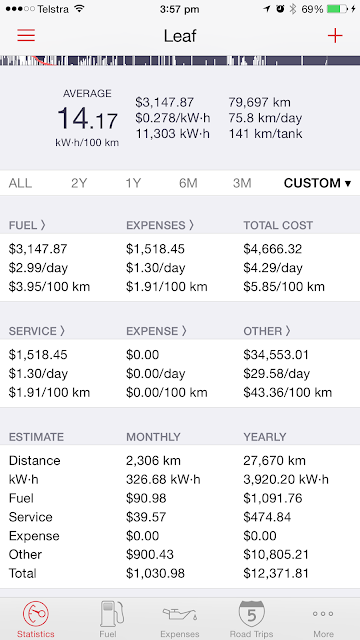Pick the 3M time range
The height and width of the screenshot is (640, 360).
tap(242, 183)
